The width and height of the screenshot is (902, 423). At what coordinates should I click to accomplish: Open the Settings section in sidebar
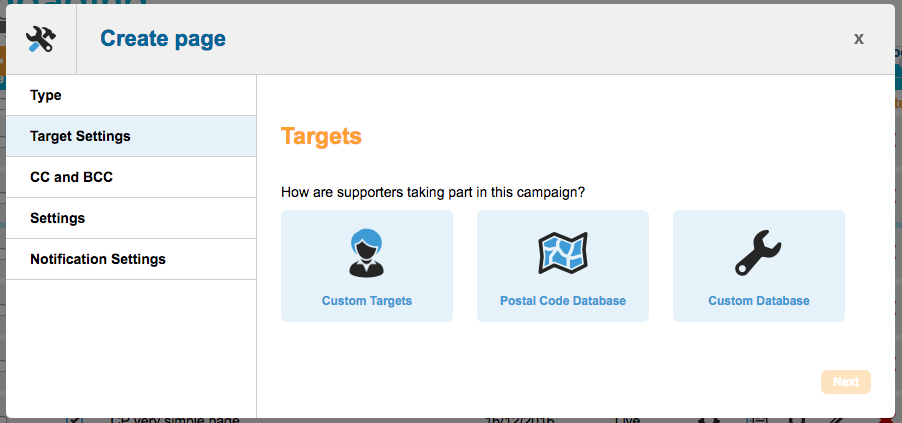pyautogui.click(x=58, y=218)
